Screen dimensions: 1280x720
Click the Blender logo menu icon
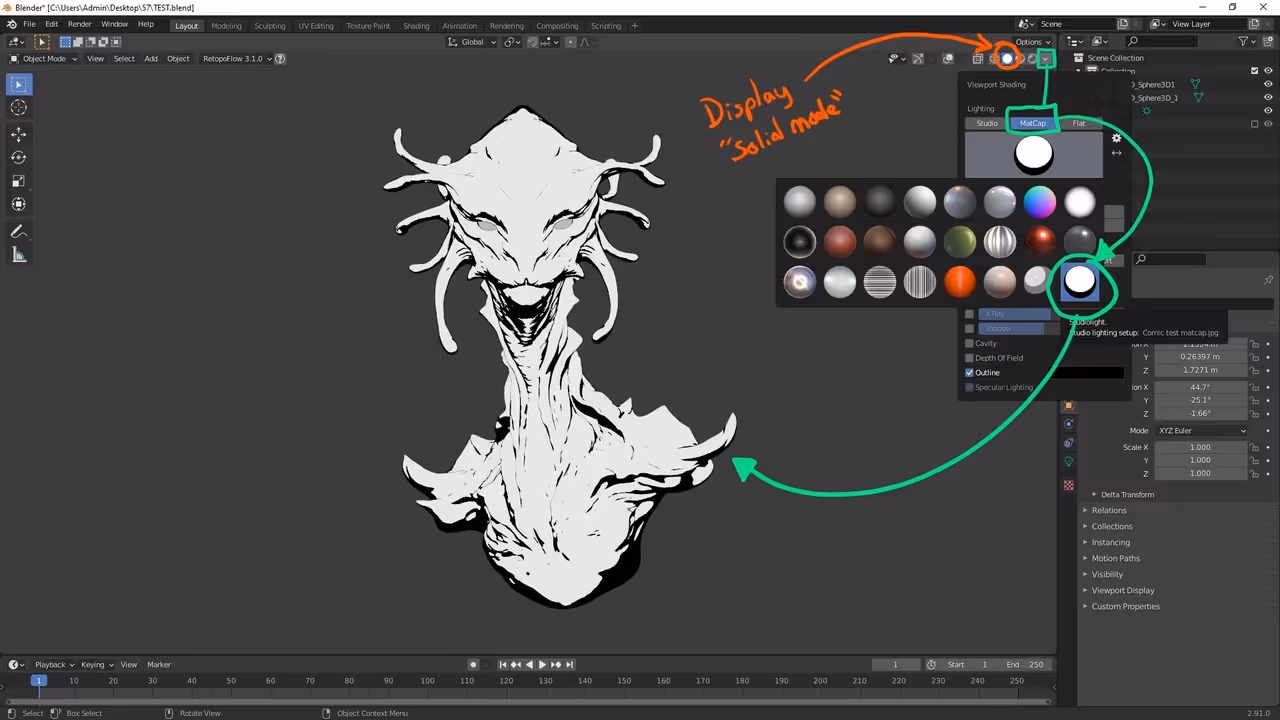[11, 24]
